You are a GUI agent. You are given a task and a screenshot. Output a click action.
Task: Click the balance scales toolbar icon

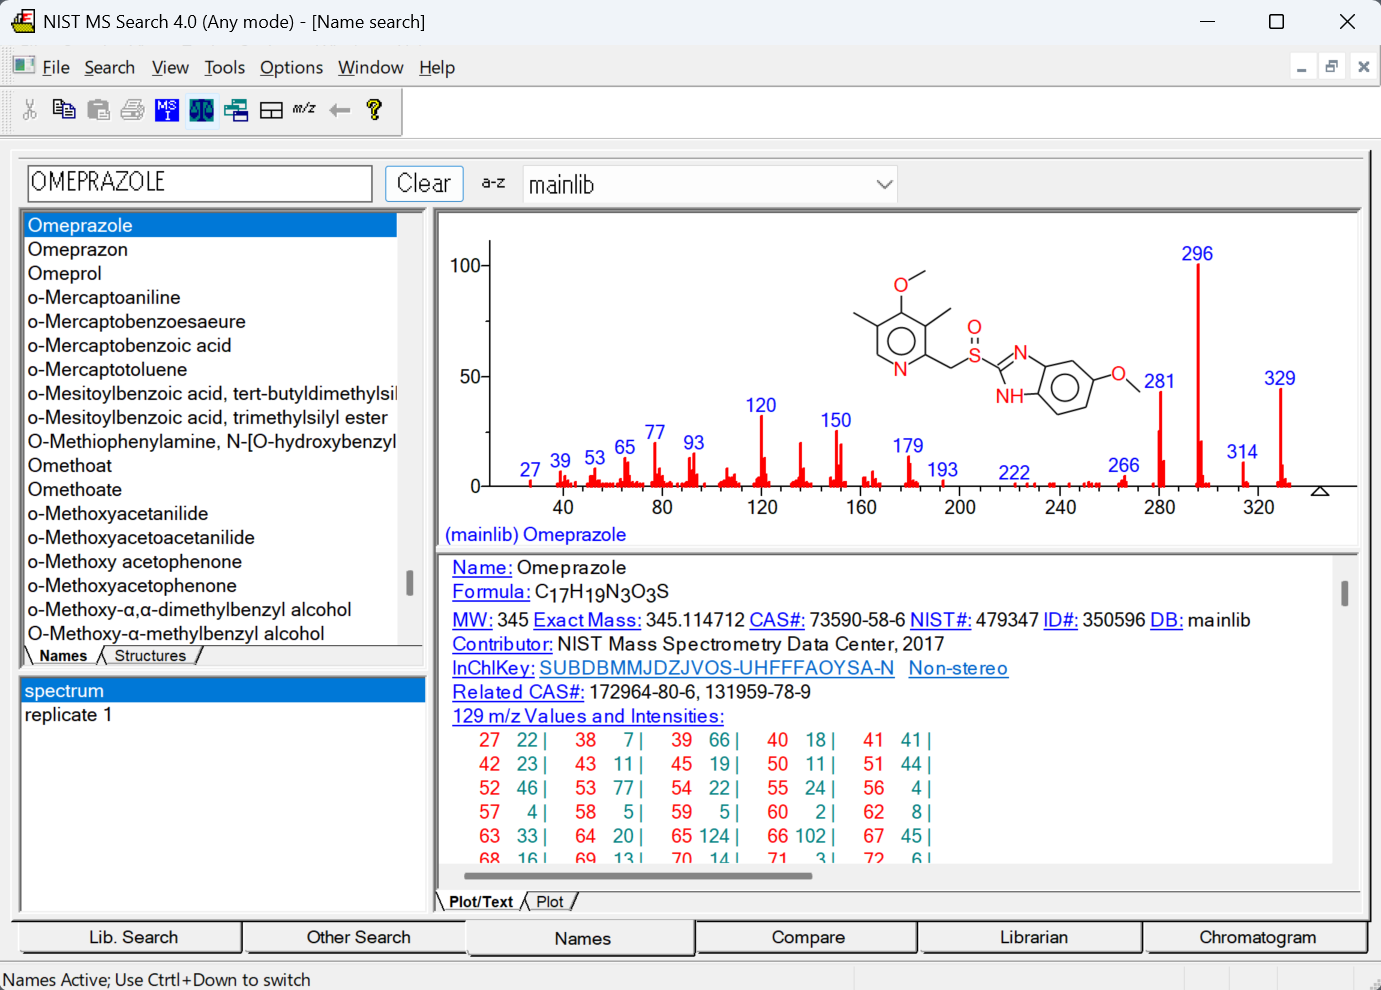pos(201,109)
